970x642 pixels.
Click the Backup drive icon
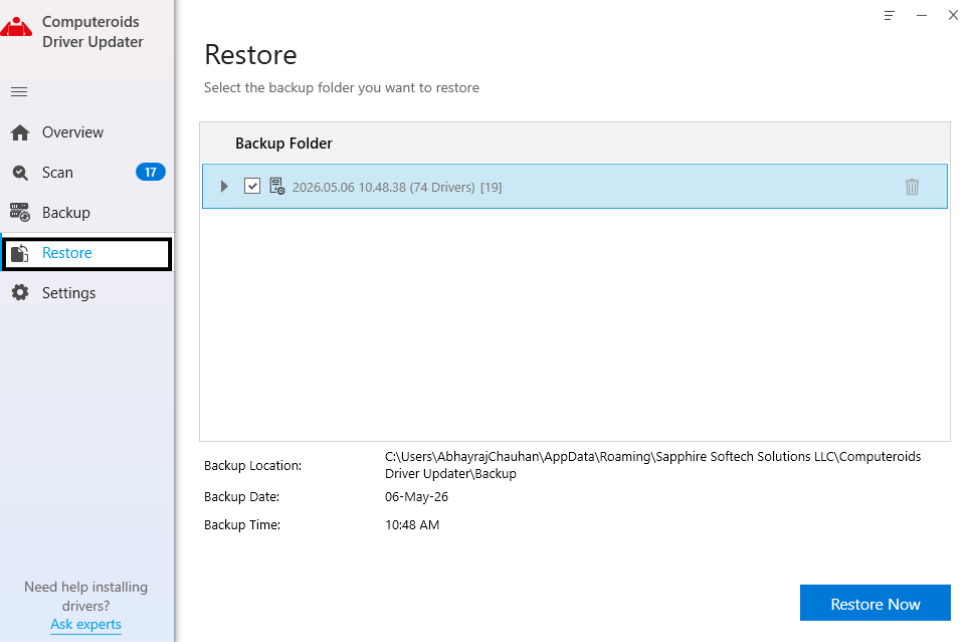tap(20, 212)
